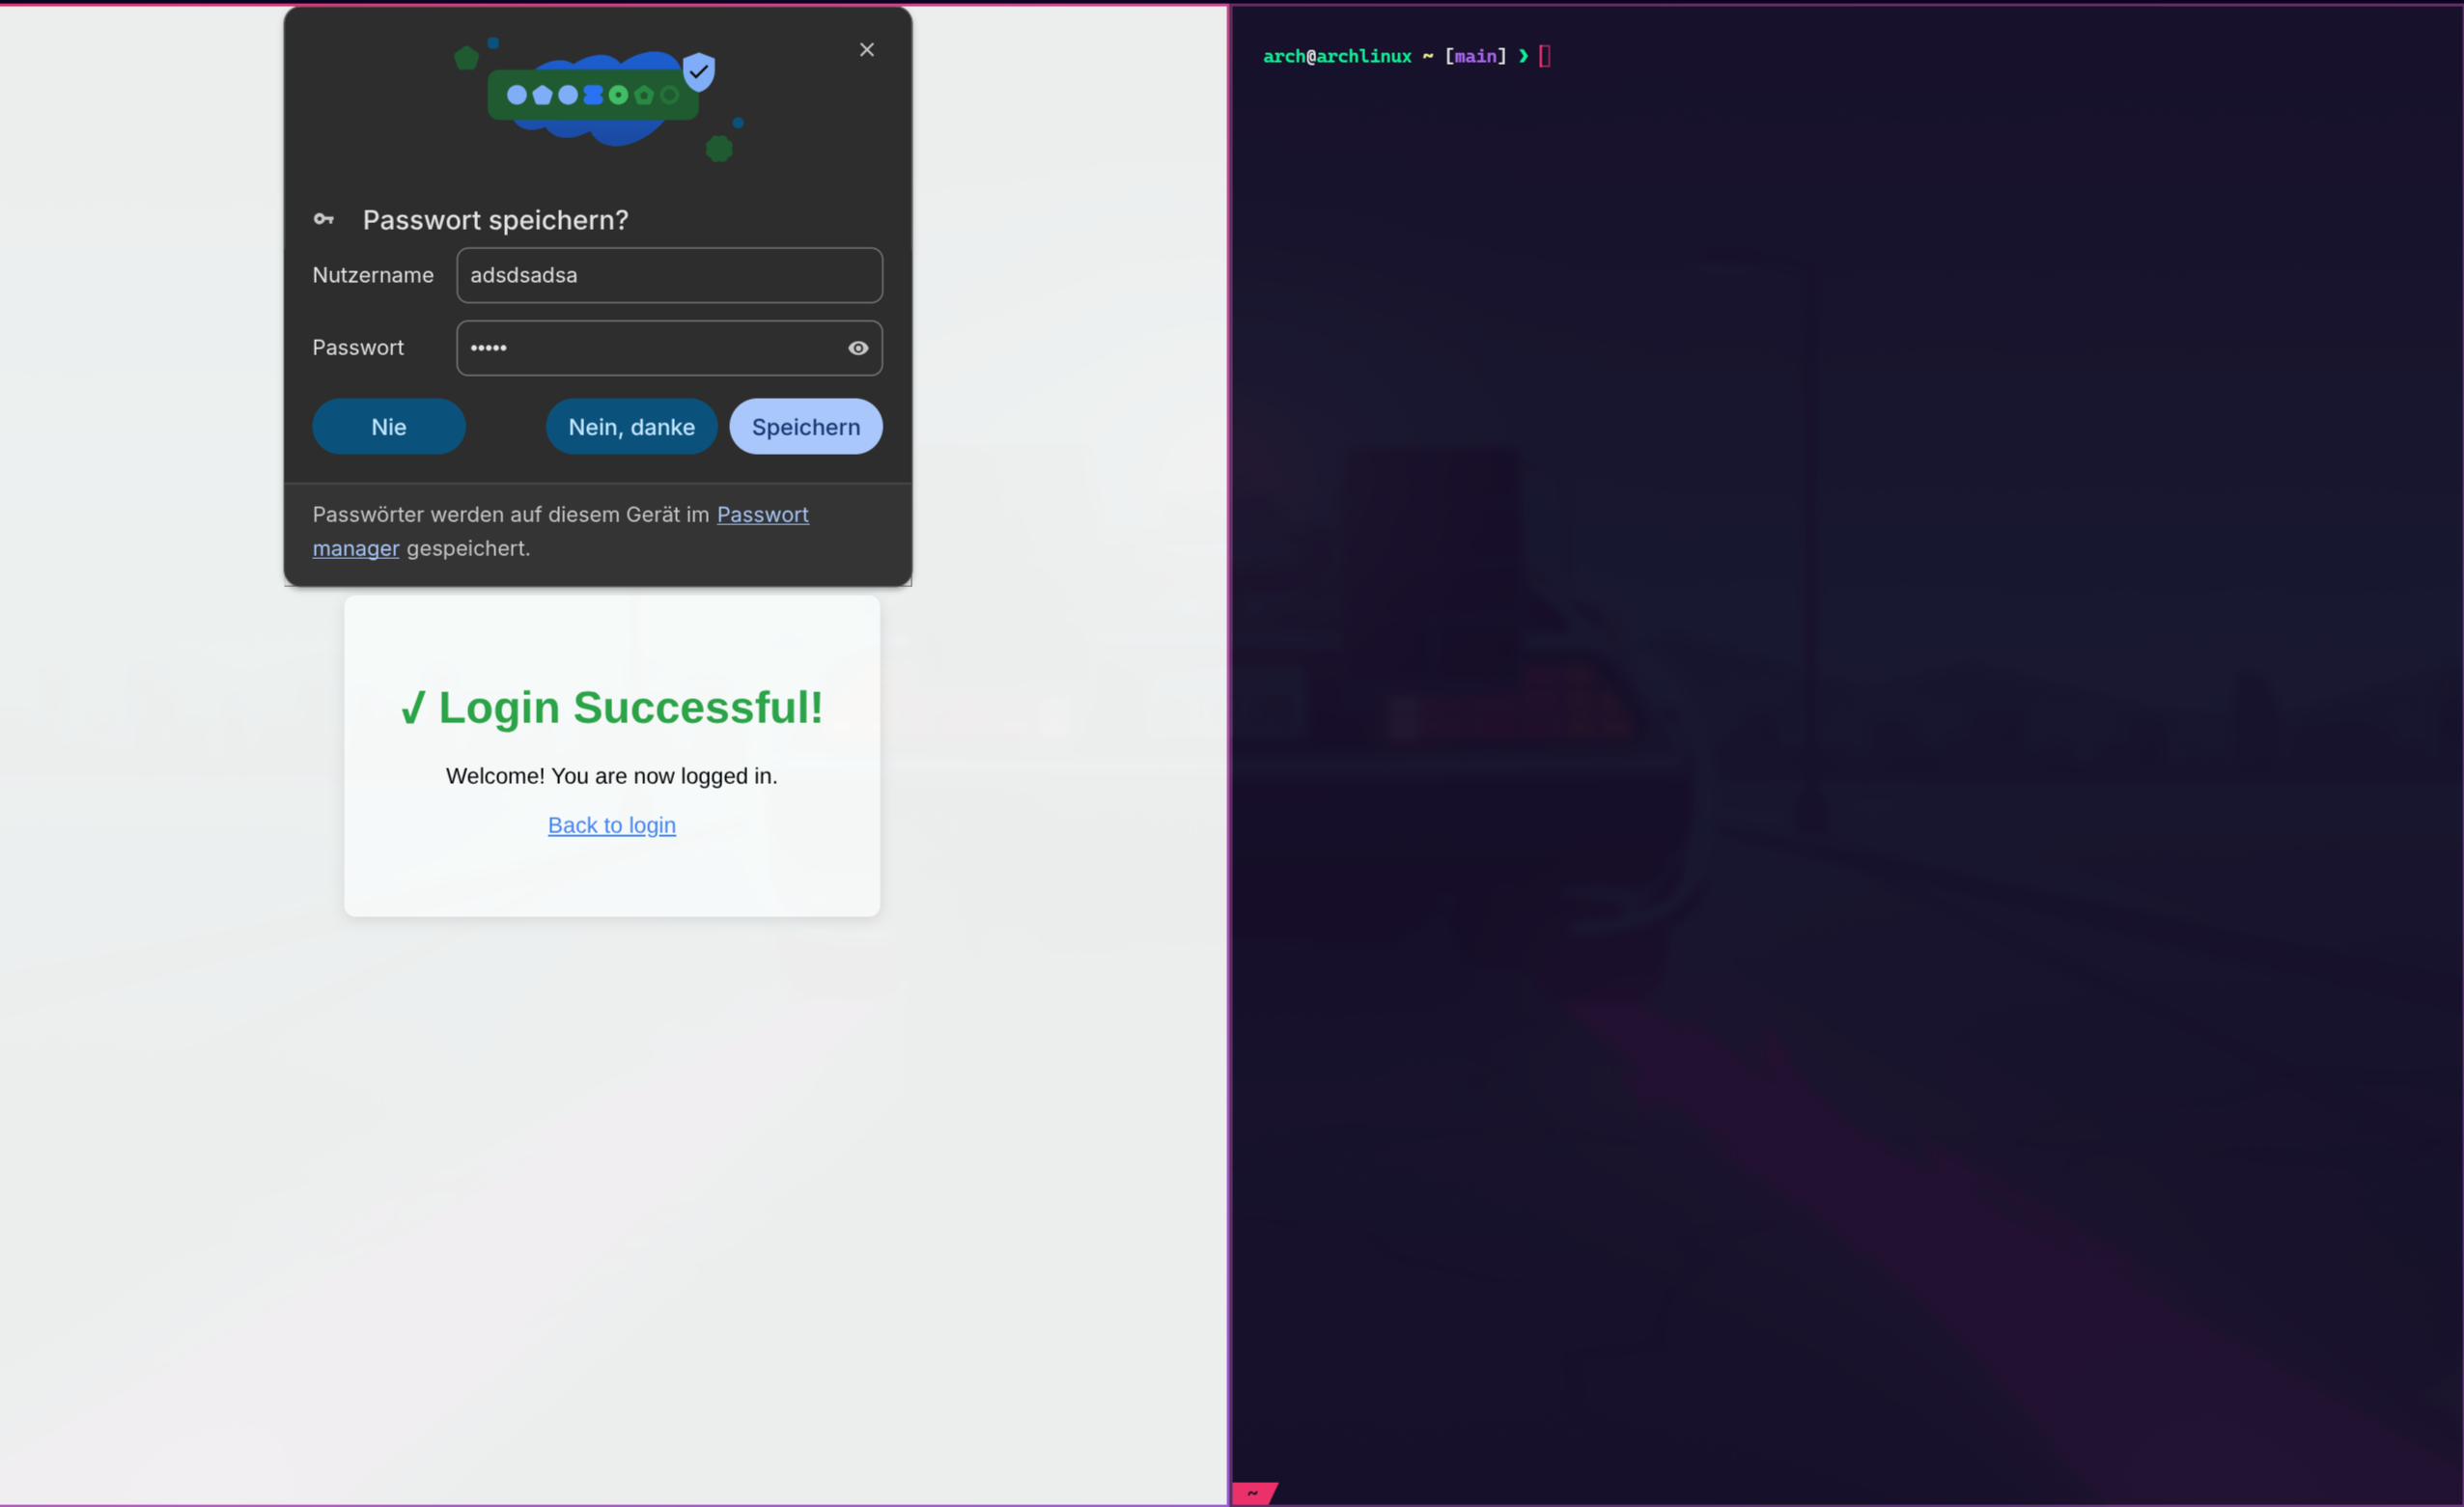Click the terminal cursor block

click(1544, 56)
